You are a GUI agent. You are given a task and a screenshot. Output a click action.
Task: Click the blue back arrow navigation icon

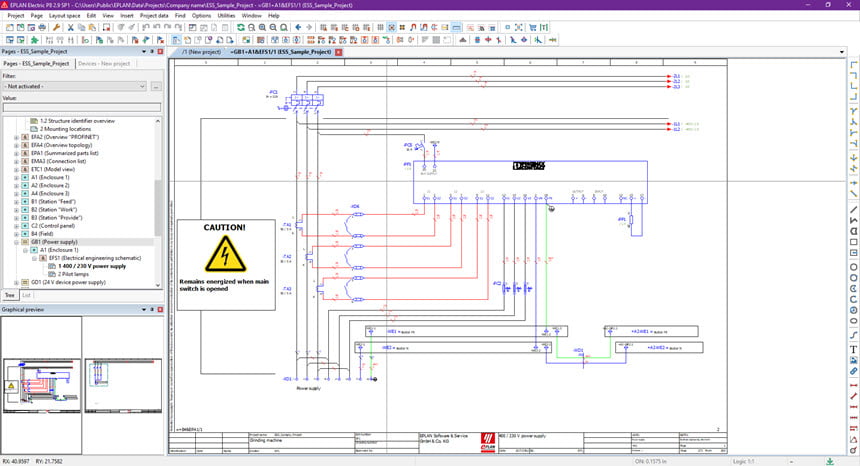(x=298, y=27)
